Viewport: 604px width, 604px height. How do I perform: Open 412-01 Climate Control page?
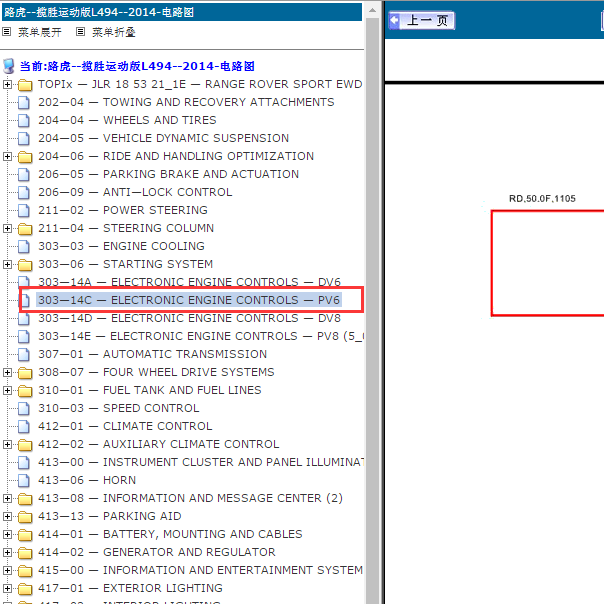pos(125,426)
